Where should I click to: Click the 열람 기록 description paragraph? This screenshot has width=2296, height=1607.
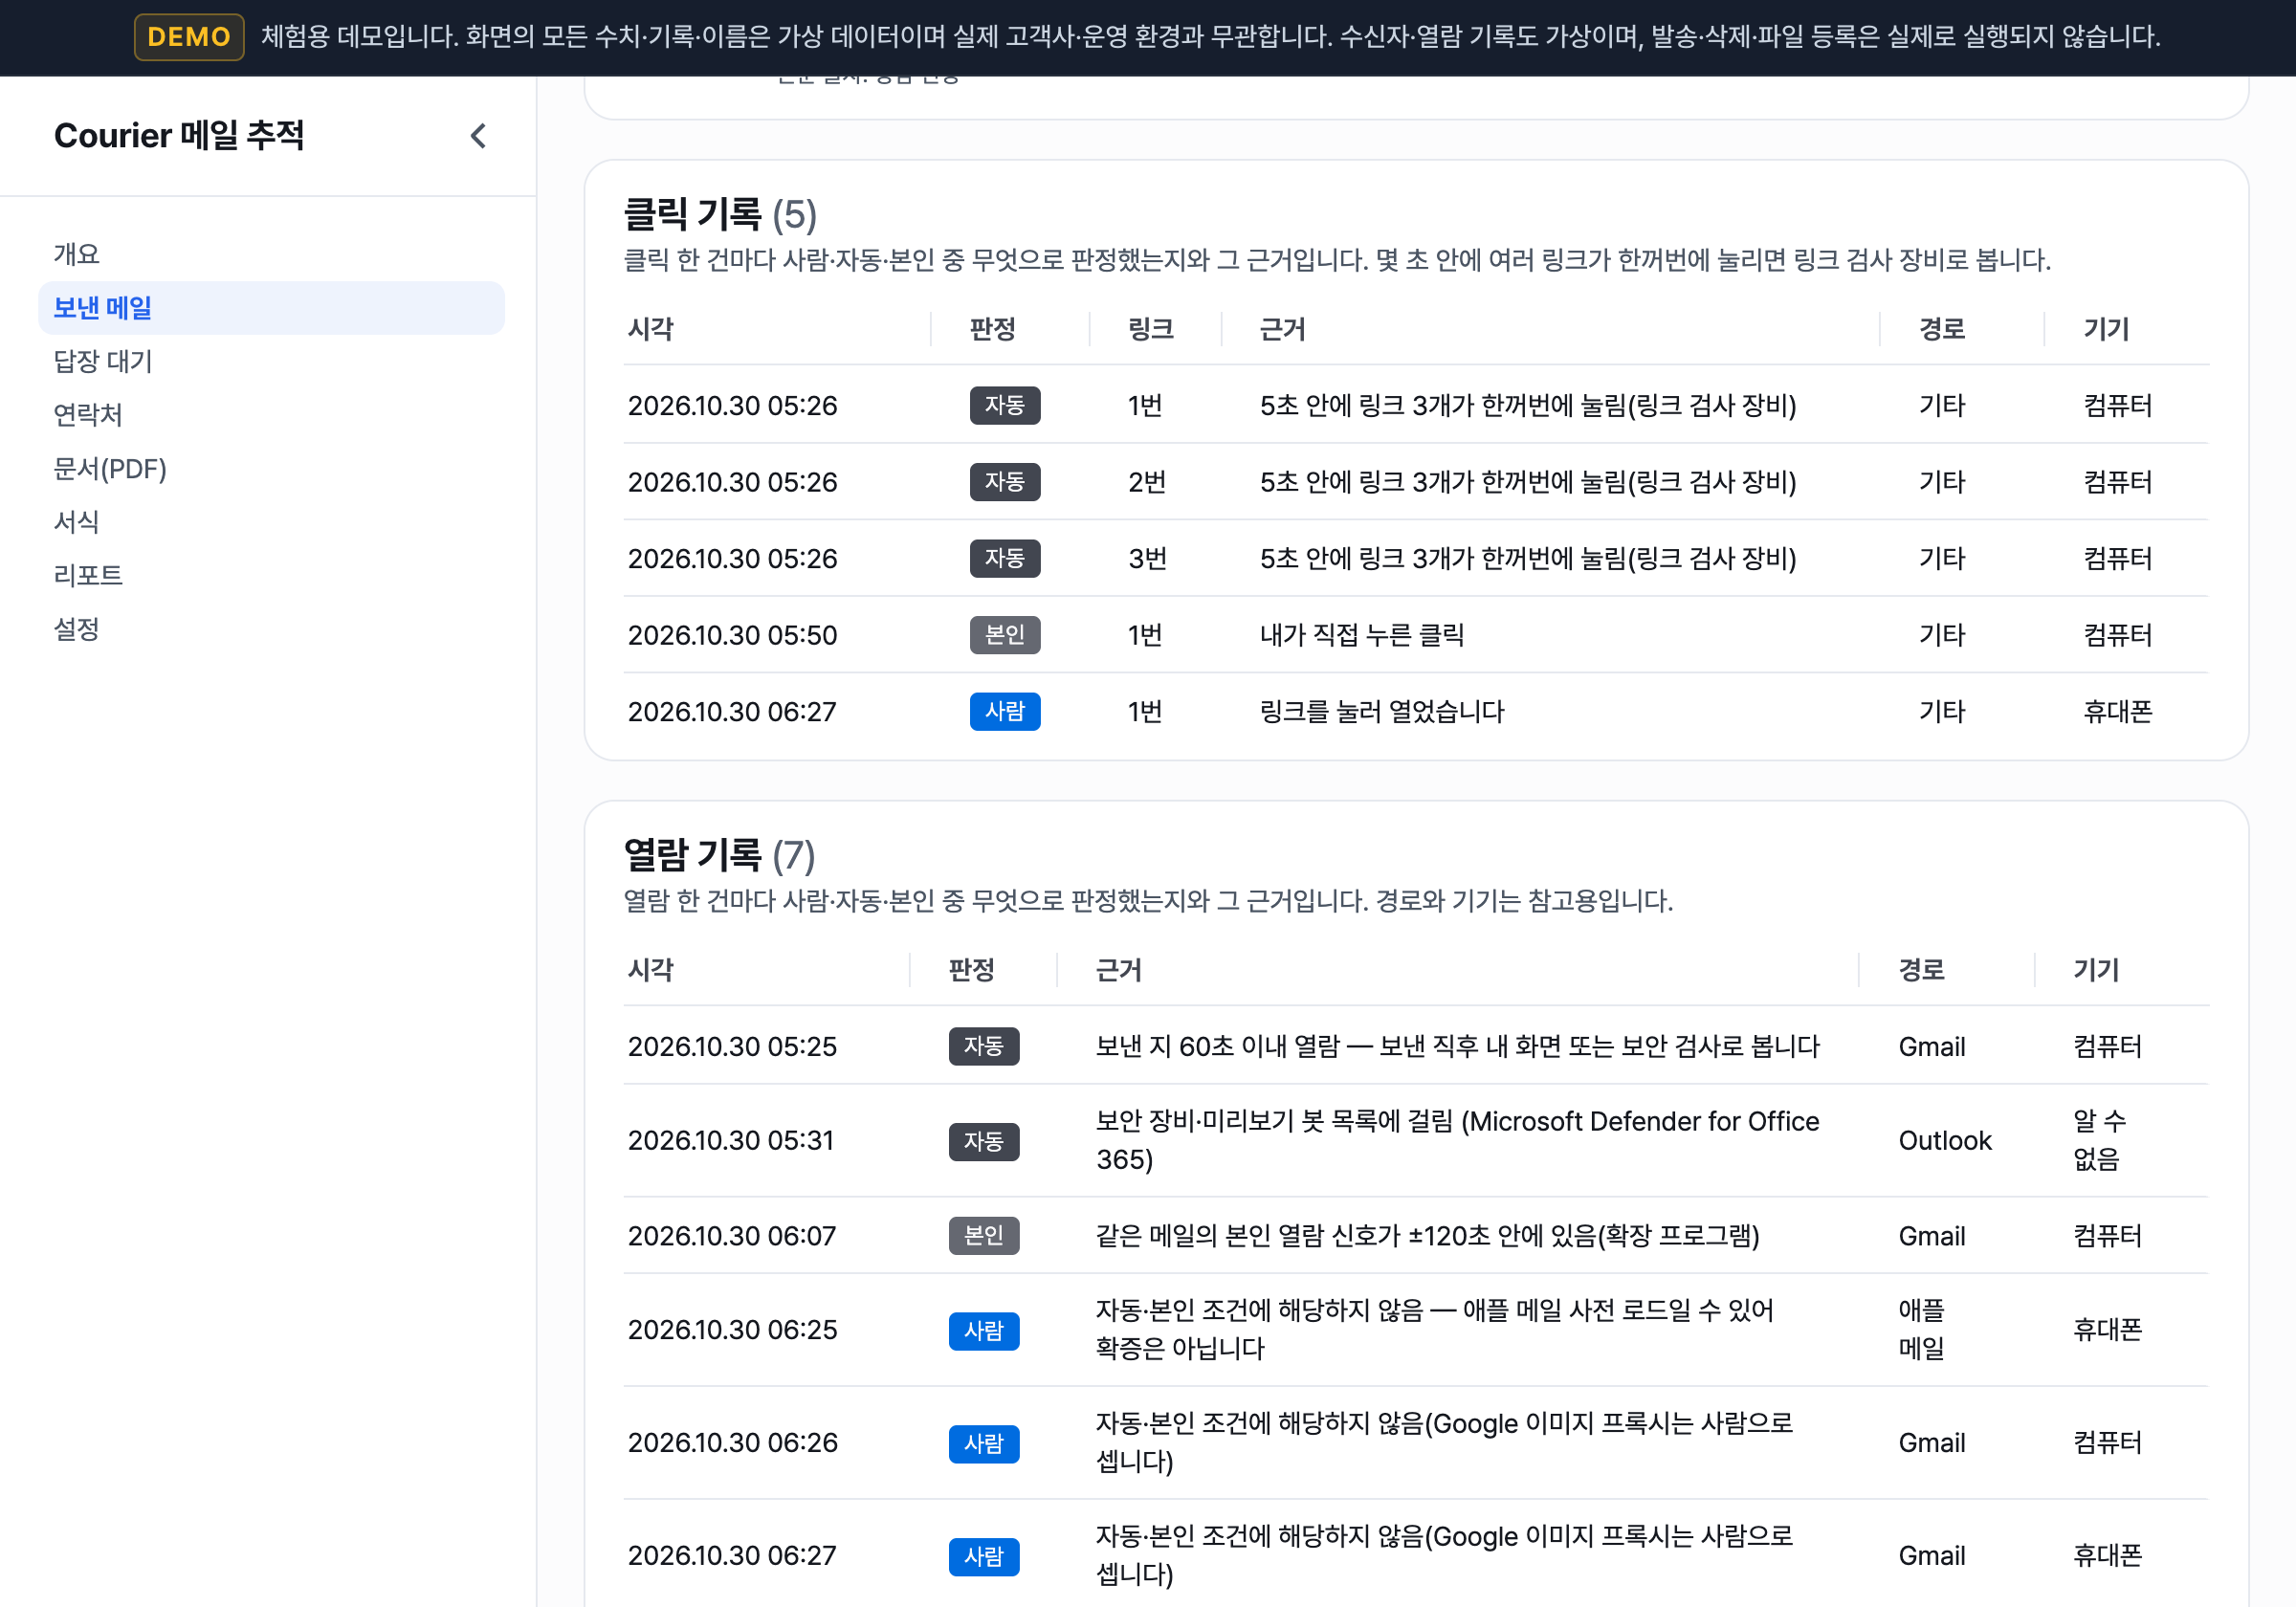(1148, 902)
